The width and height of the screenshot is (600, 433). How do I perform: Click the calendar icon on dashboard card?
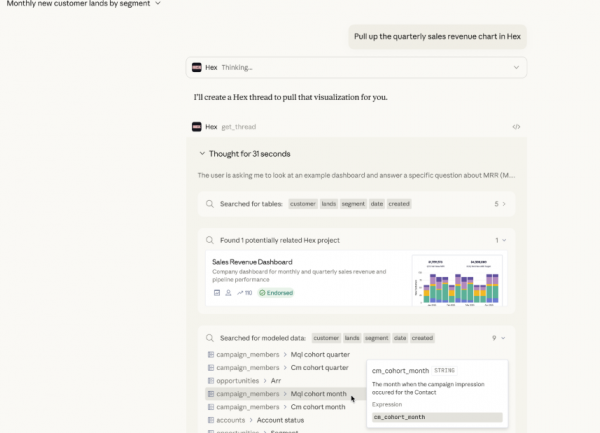pyautogui.click(x=217, y=293)
